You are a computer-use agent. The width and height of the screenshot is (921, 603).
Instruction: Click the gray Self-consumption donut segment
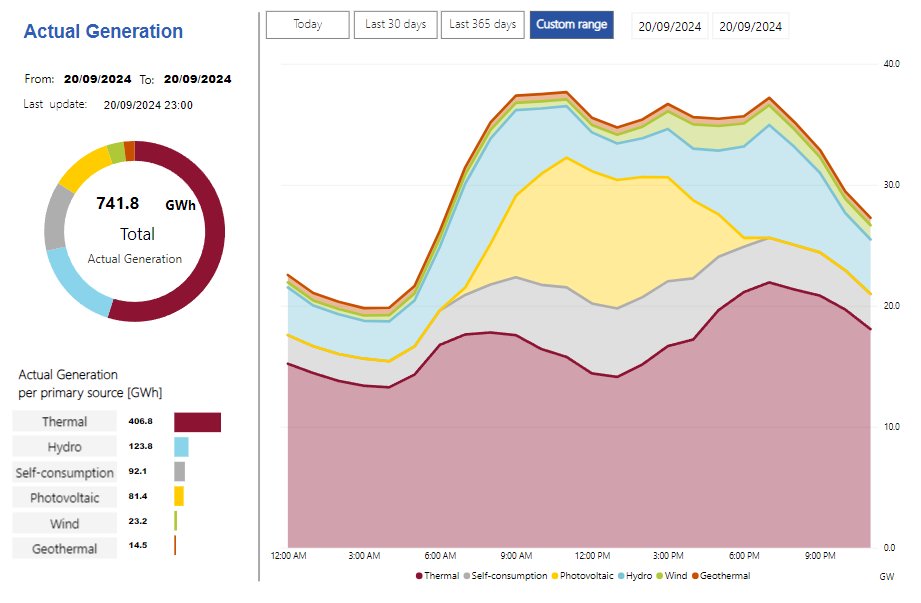tap(56, 217)
